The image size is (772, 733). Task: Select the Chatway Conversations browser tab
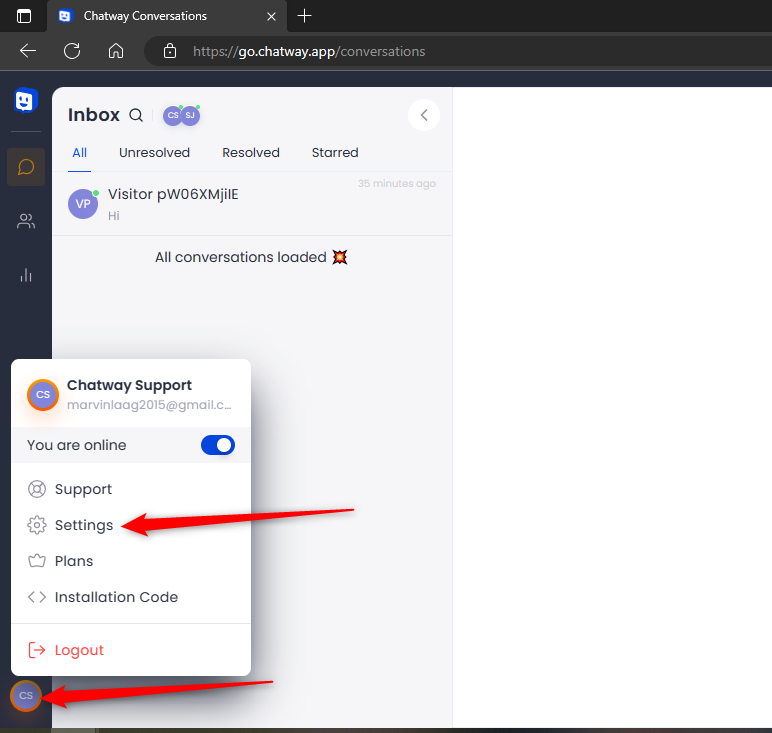(167, 16)
